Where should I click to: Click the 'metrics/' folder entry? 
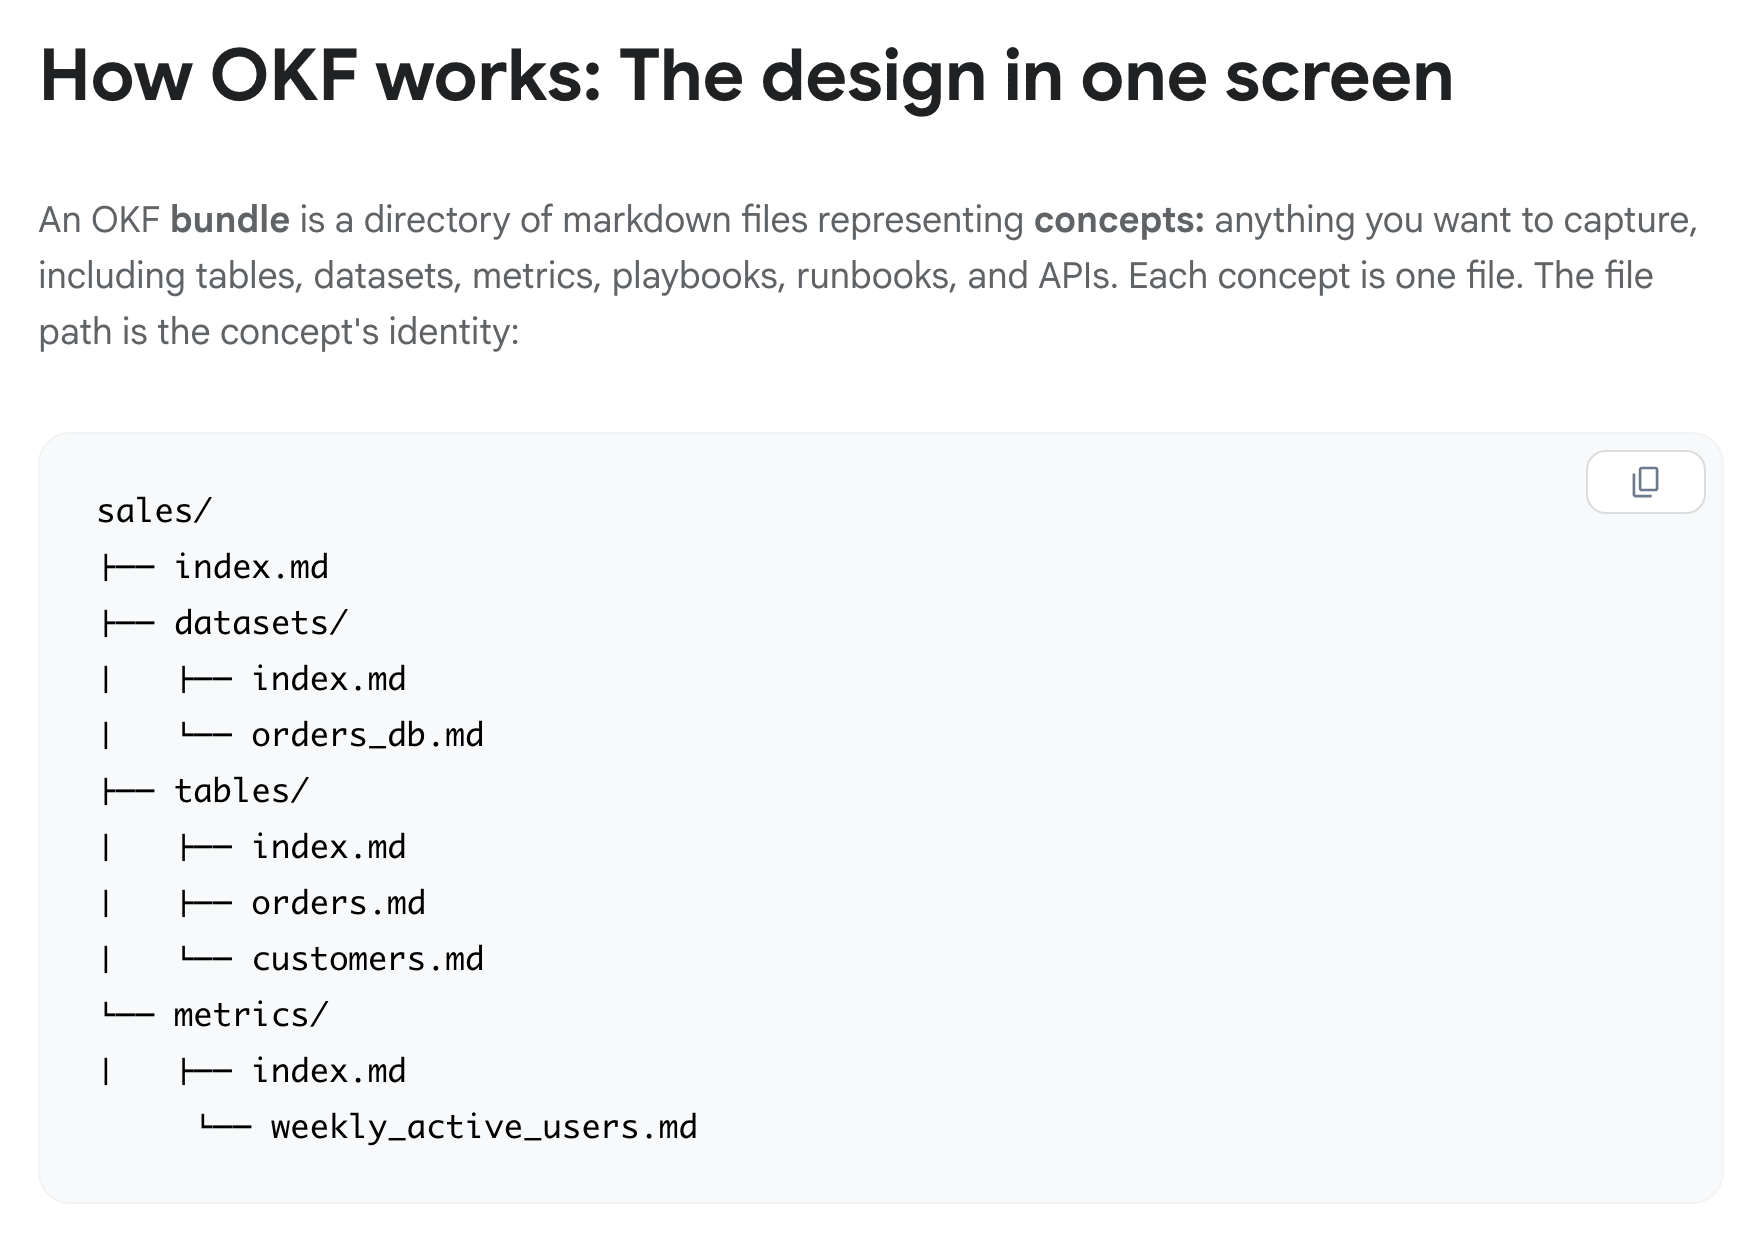(x=251, y=1015)
